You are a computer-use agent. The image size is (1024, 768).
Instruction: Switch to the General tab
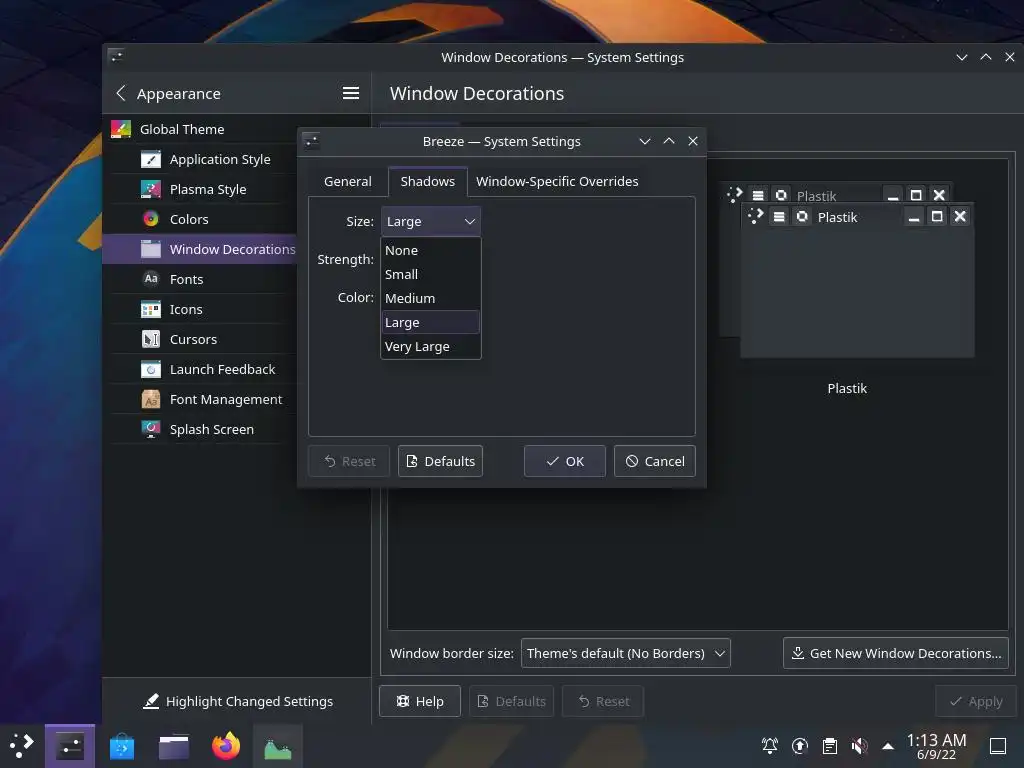(x=347, y=182)
